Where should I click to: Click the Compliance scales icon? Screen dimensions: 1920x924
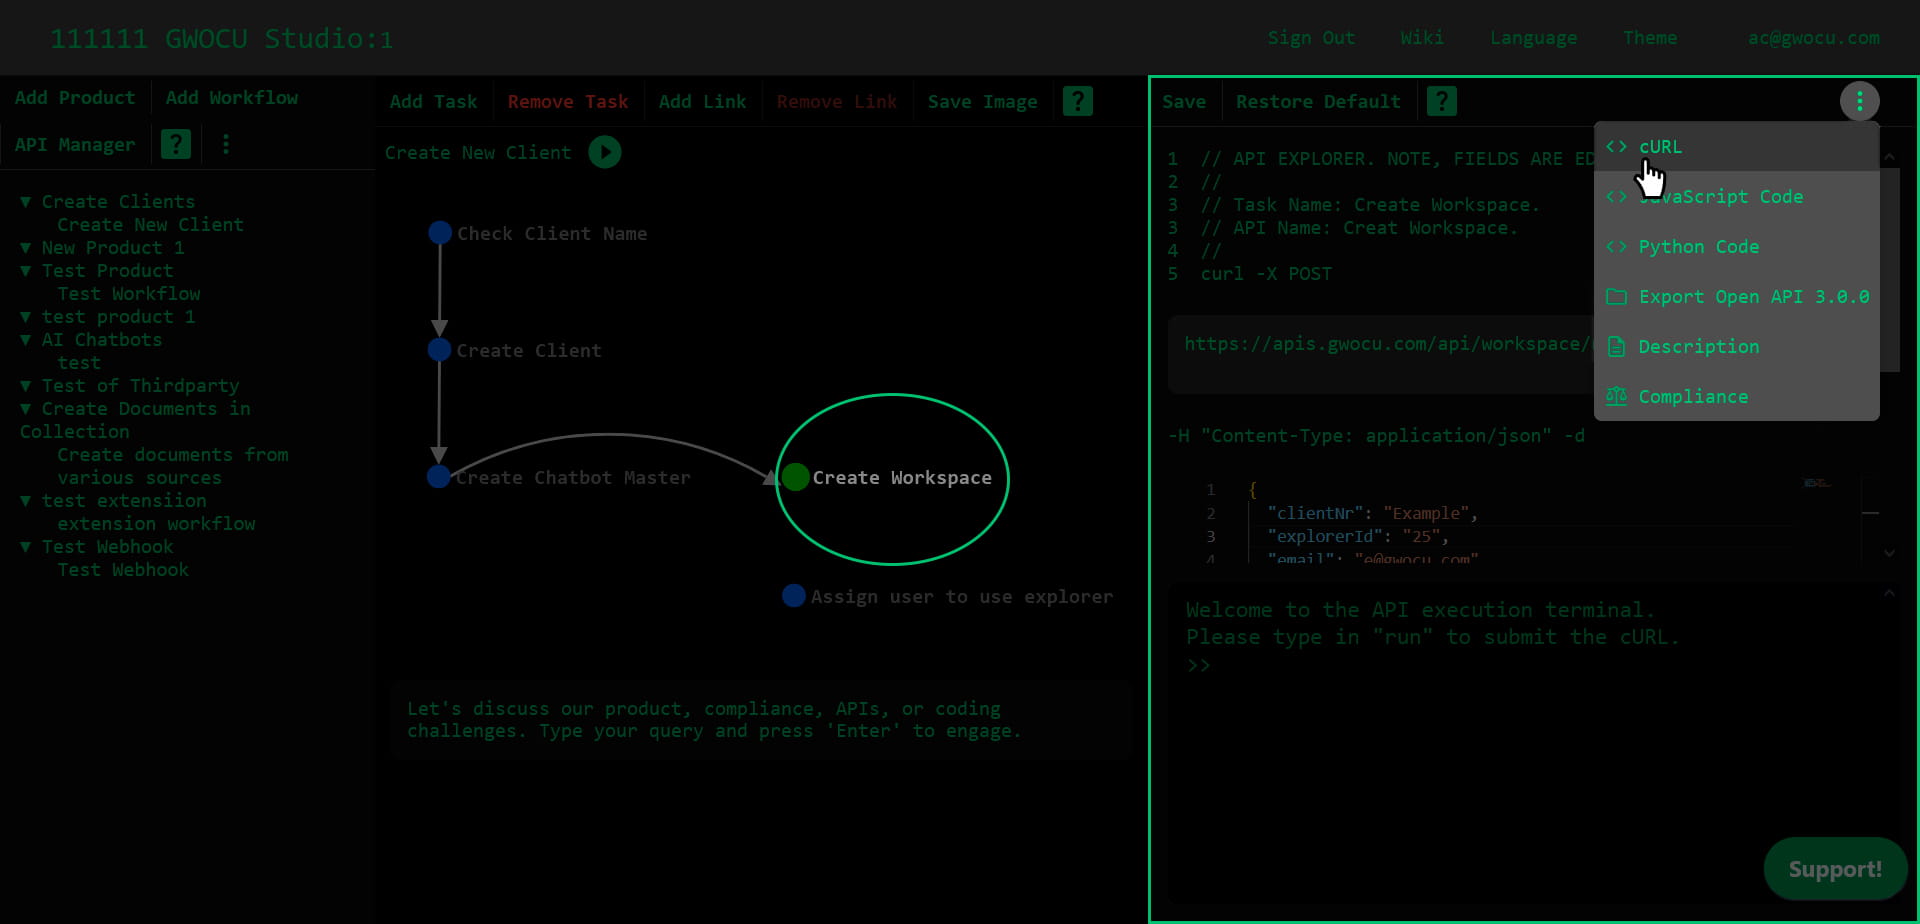point(1616,396)
